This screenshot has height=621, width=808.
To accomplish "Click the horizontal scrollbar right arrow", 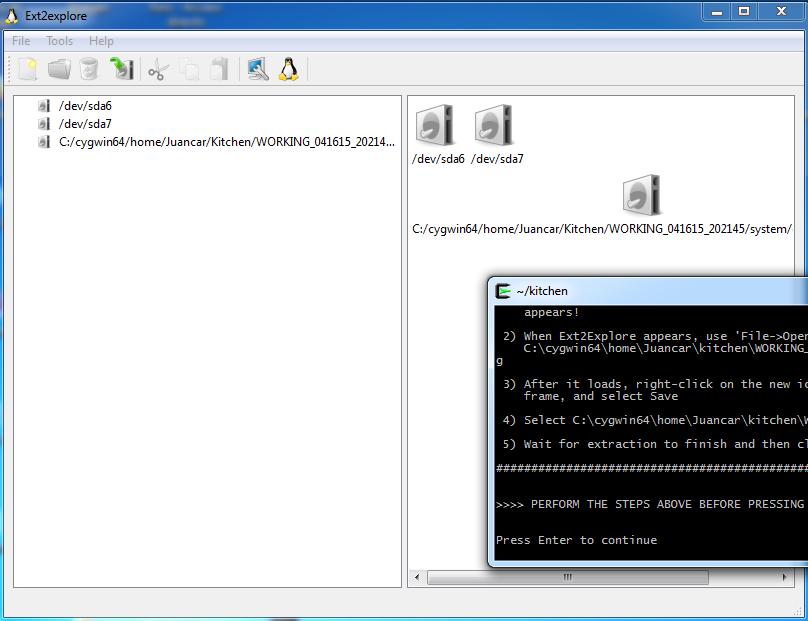I will [x=785, y=577].
